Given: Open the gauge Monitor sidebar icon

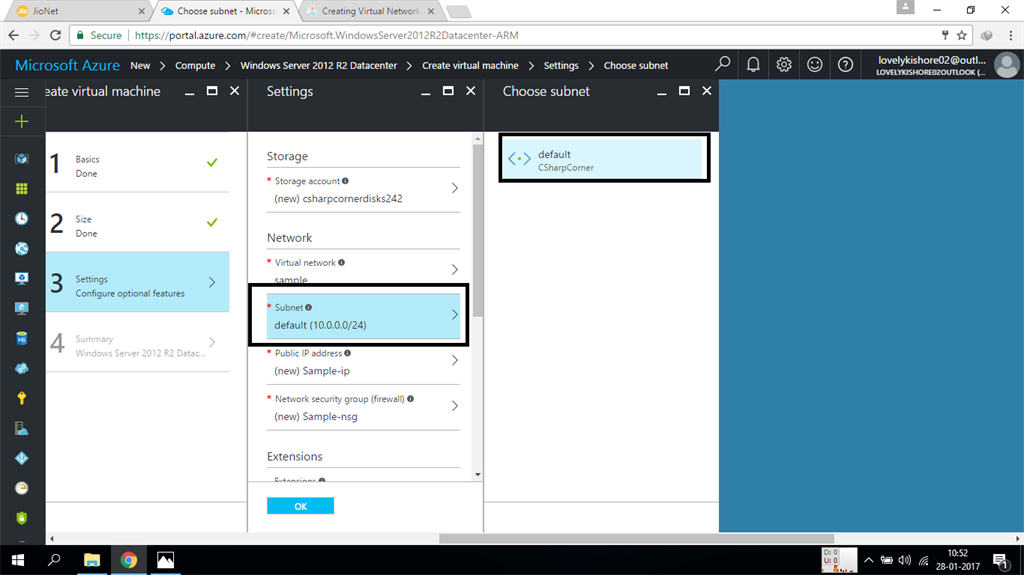Looking at the screenshot, I should point(22,488).
